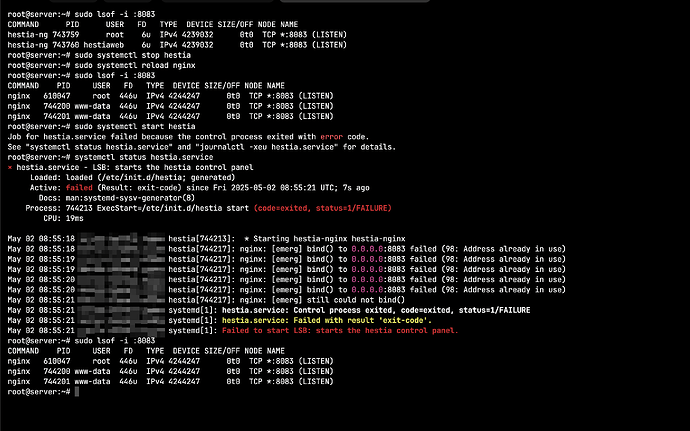This screenshot has height=431, width=690.
Task: Click the 'systemctl status hestia.service' prompt command
Action: [144, 157]
